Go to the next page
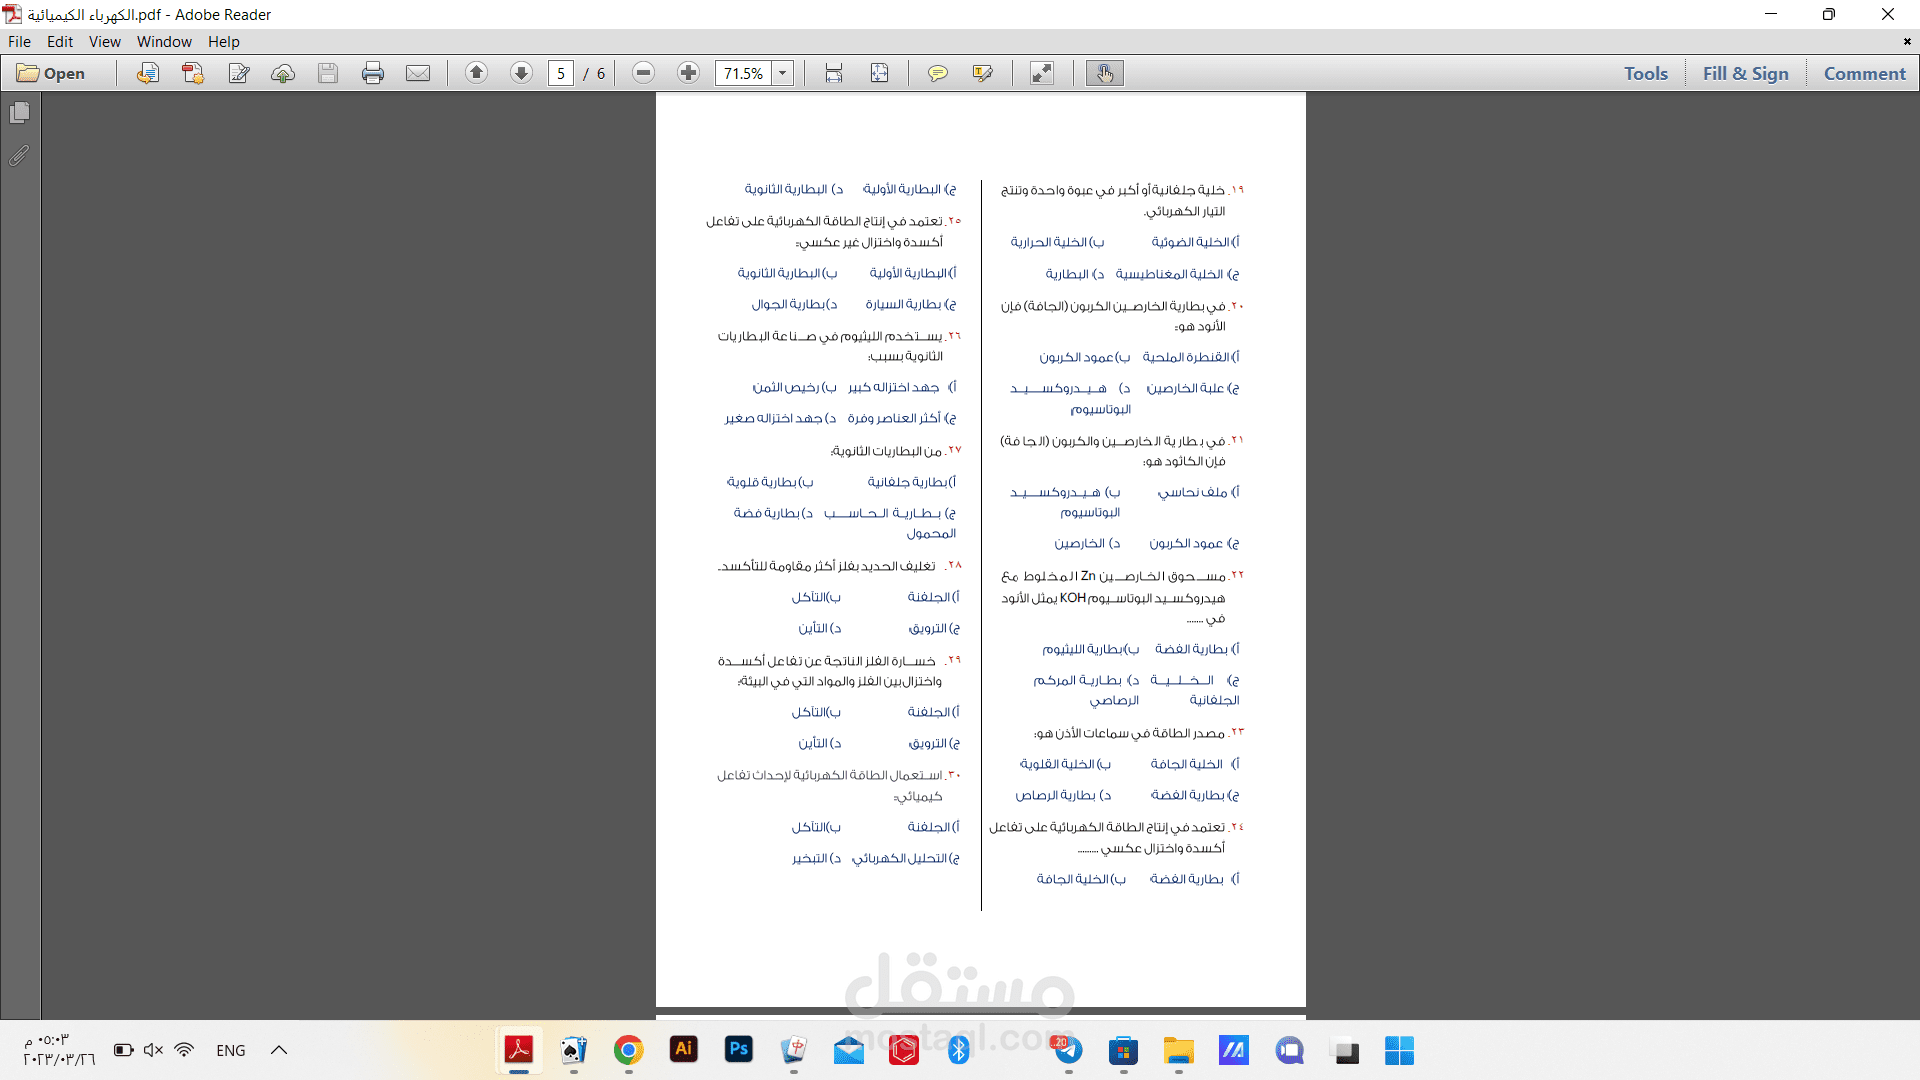This screenshot has height=1080, width=1920. click(x=521, y=72)
